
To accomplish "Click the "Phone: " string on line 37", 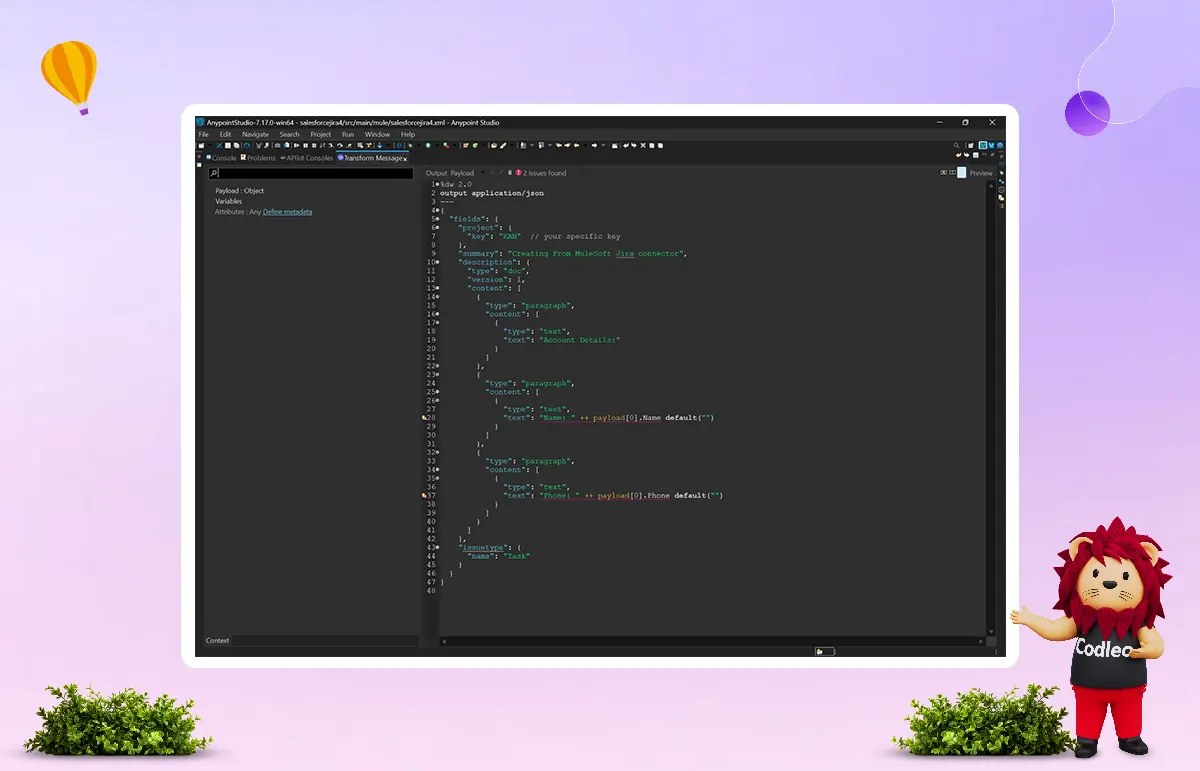I will [560, 496].
